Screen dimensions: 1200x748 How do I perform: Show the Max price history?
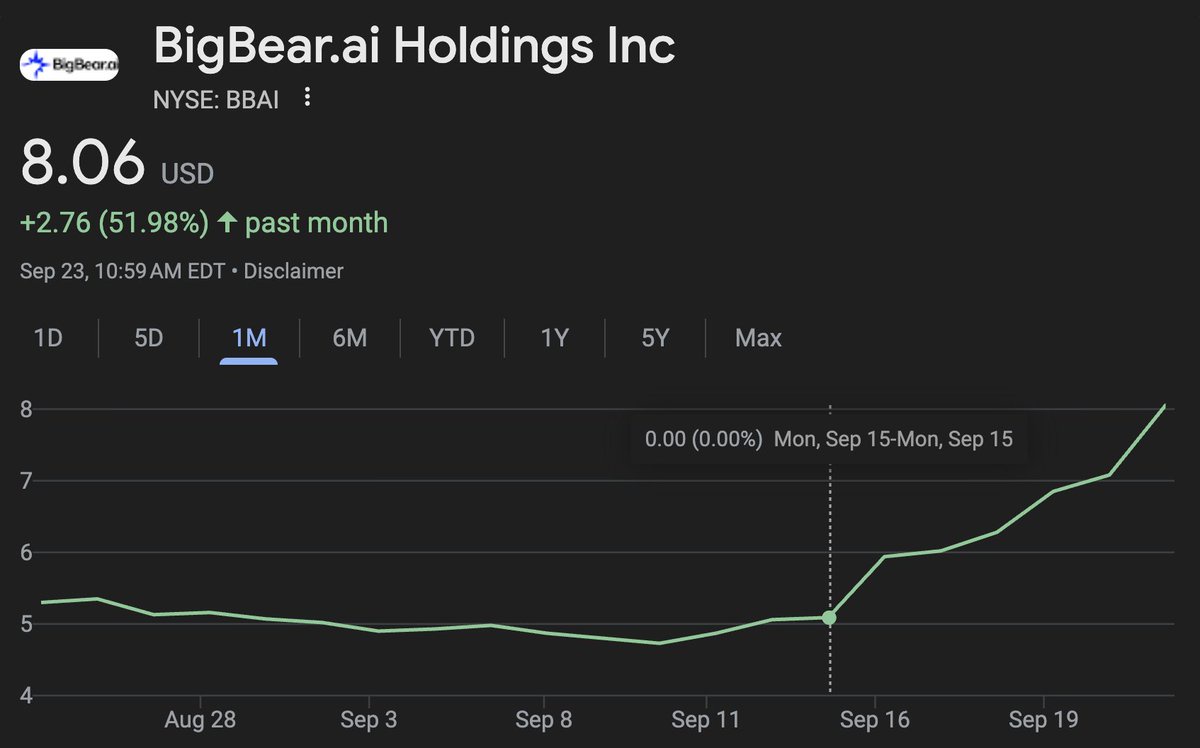coord(758,338)
